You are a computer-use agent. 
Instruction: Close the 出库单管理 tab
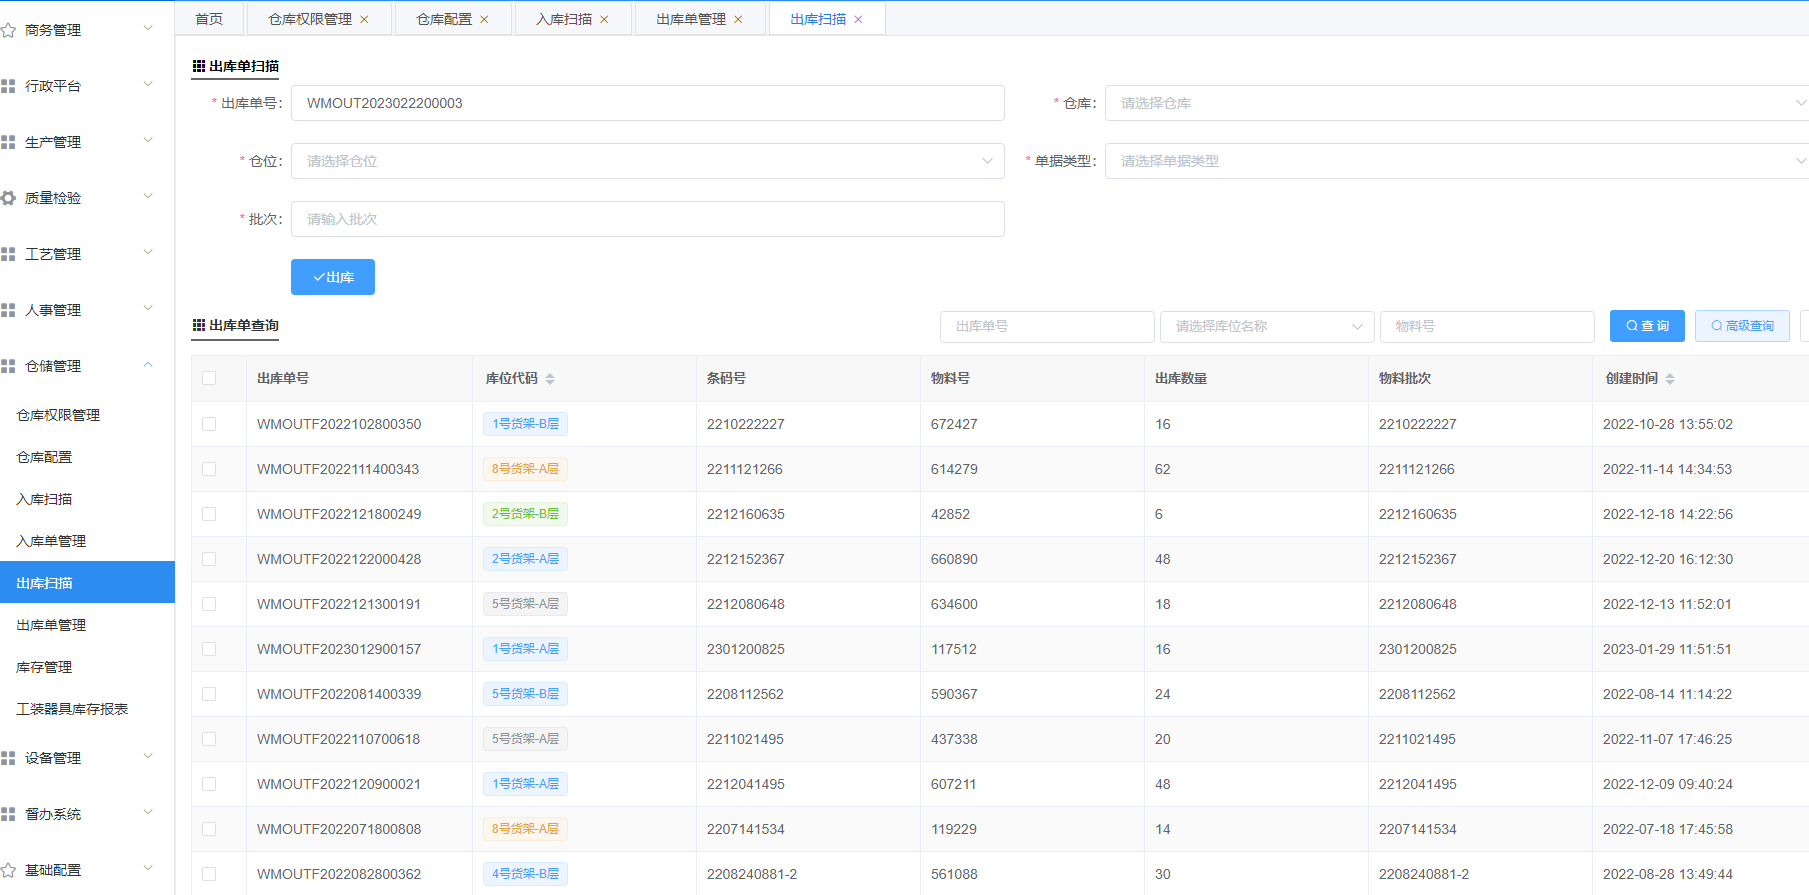(x=738, y=19)
